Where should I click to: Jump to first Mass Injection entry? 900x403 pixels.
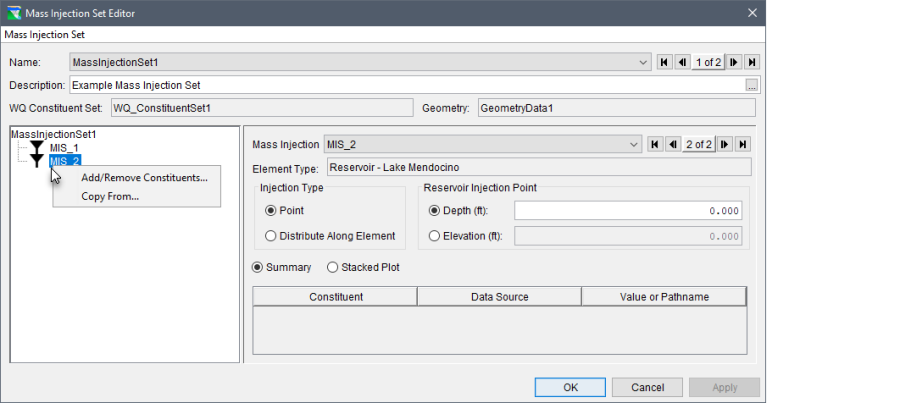pos(655,145)
